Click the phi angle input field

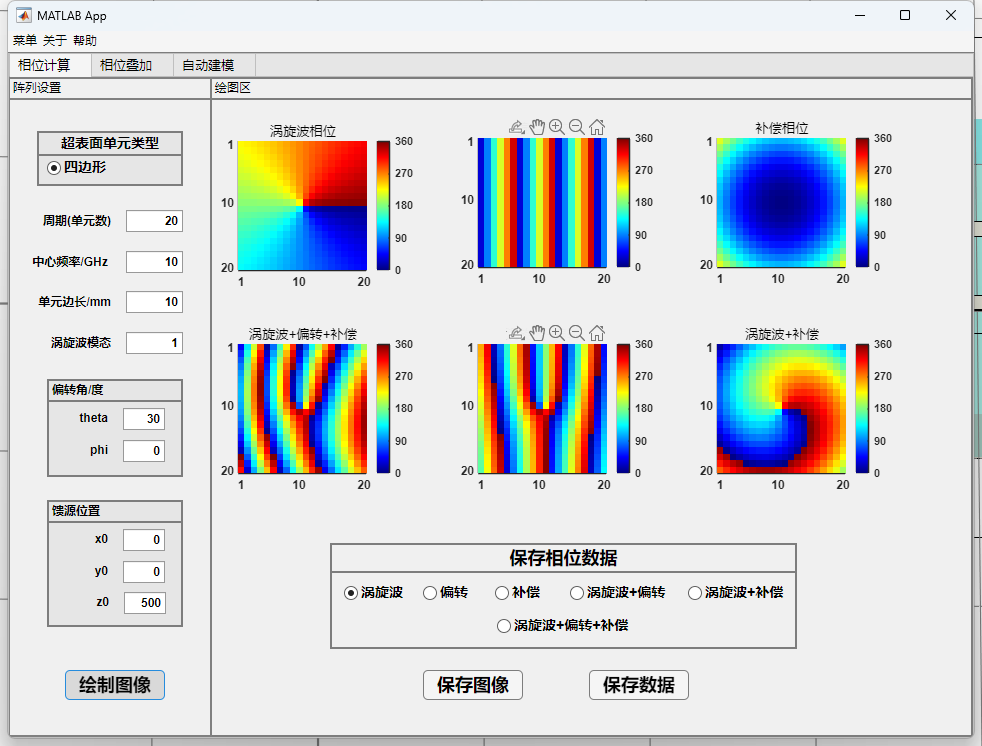coord(144,451)
